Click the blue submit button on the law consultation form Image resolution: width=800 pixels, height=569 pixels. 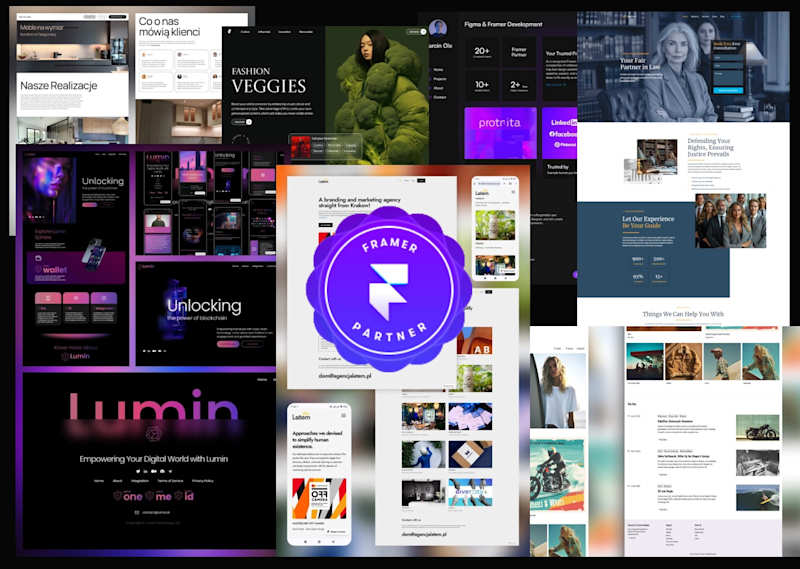click(x=728, y=90)
